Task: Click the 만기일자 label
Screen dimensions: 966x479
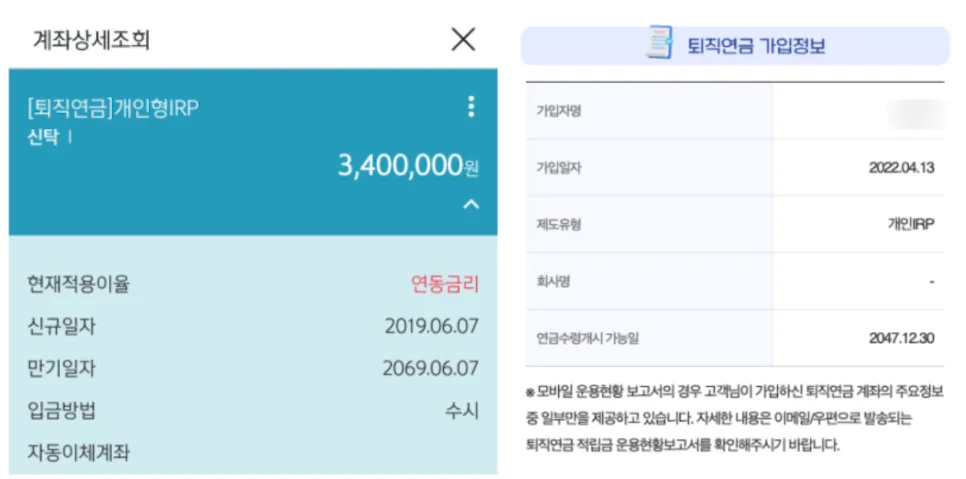Action: click(62, 368)
